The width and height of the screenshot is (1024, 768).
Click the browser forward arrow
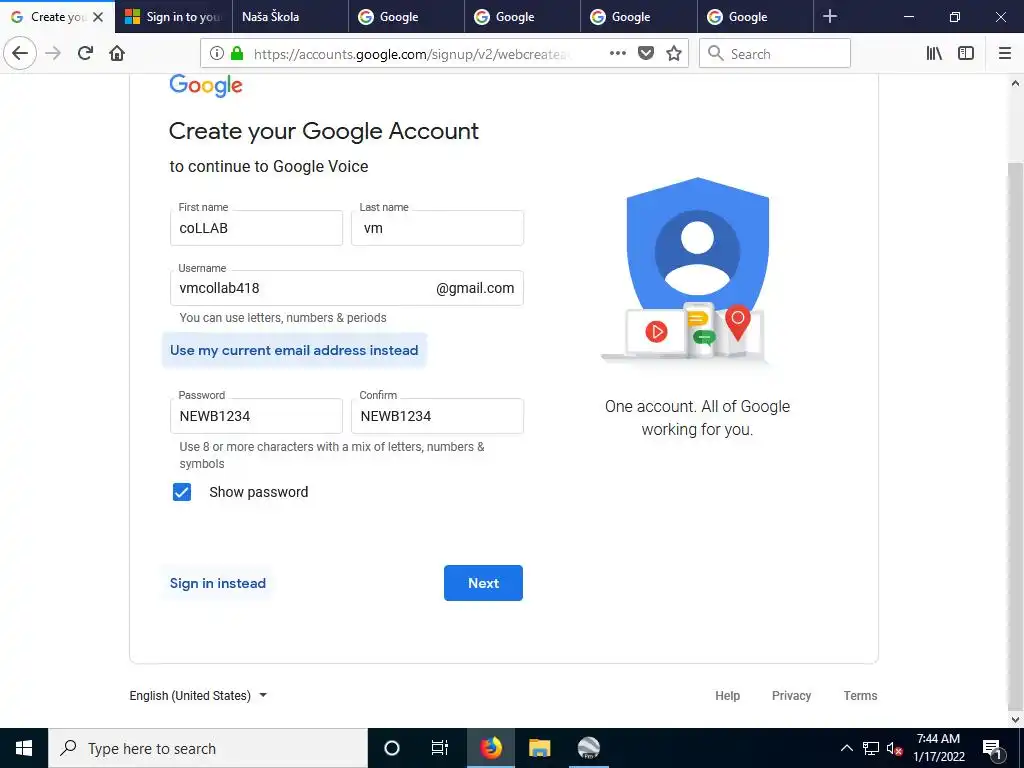[53, 53]
